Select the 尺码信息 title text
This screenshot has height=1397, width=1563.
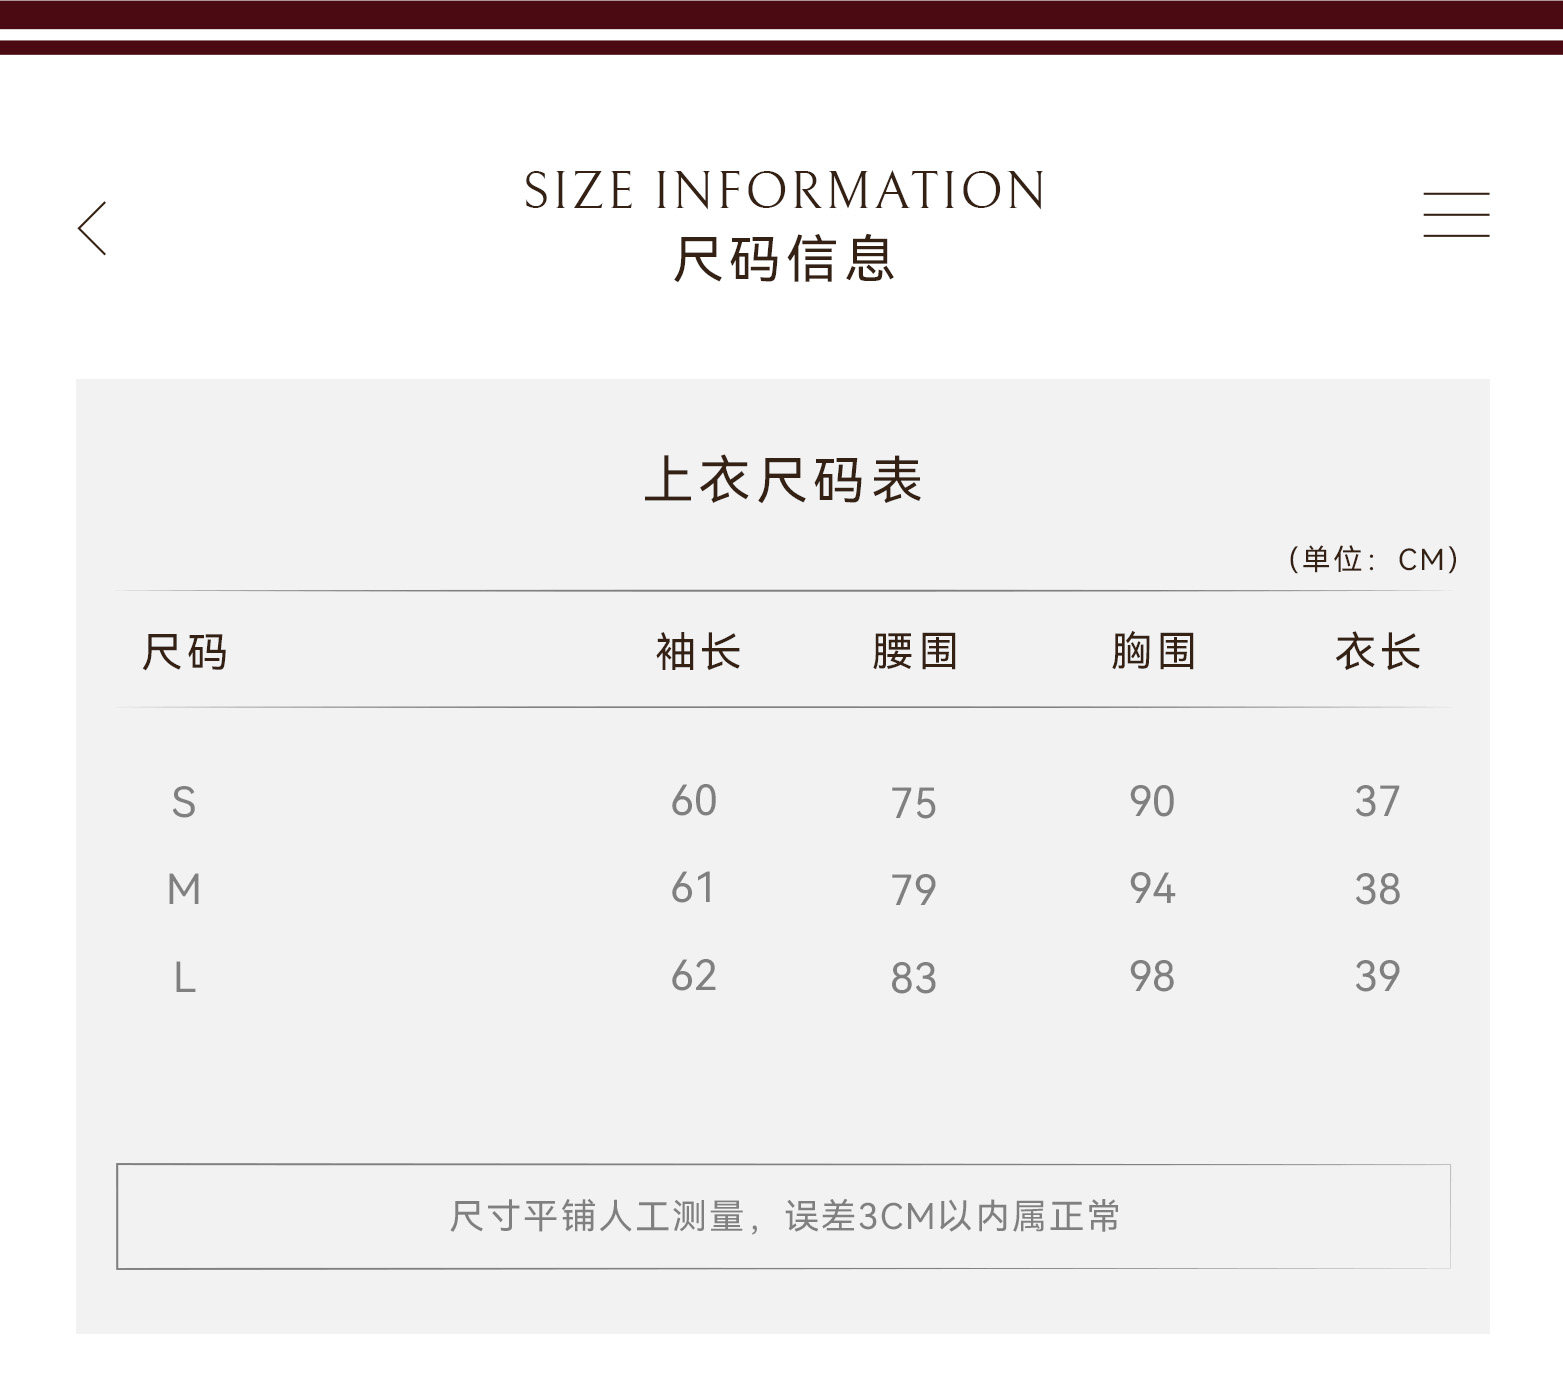(x=784, y=260)
